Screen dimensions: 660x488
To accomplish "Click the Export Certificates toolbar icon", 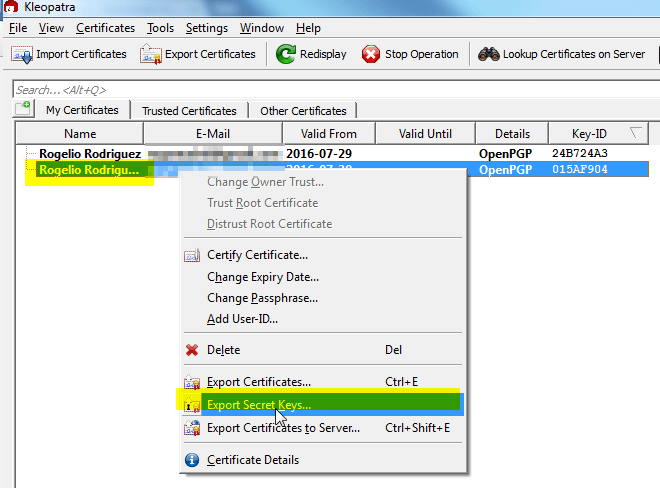I will (151, 54).
